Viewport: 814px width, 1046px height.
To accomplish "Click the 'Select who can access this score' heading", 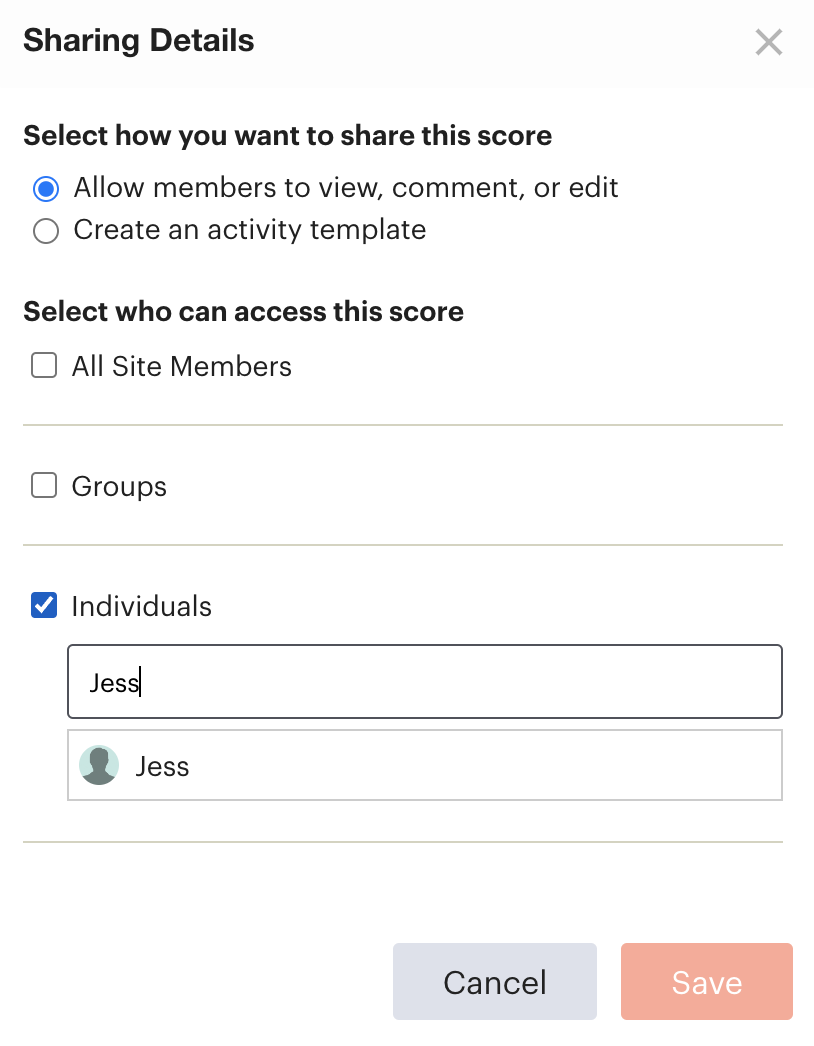I will 244,312.
